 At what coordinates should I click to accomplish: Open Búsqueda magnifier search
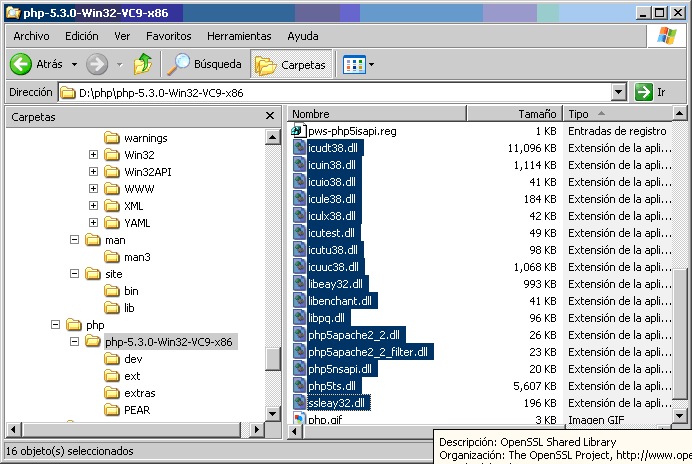(x=205, y=64)
